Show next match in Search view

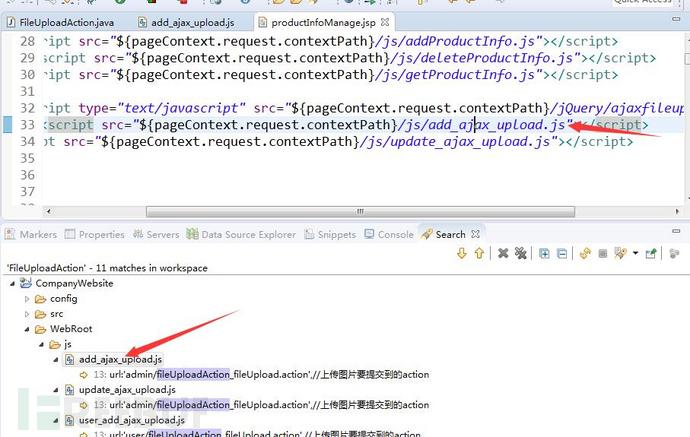(461, 253)
